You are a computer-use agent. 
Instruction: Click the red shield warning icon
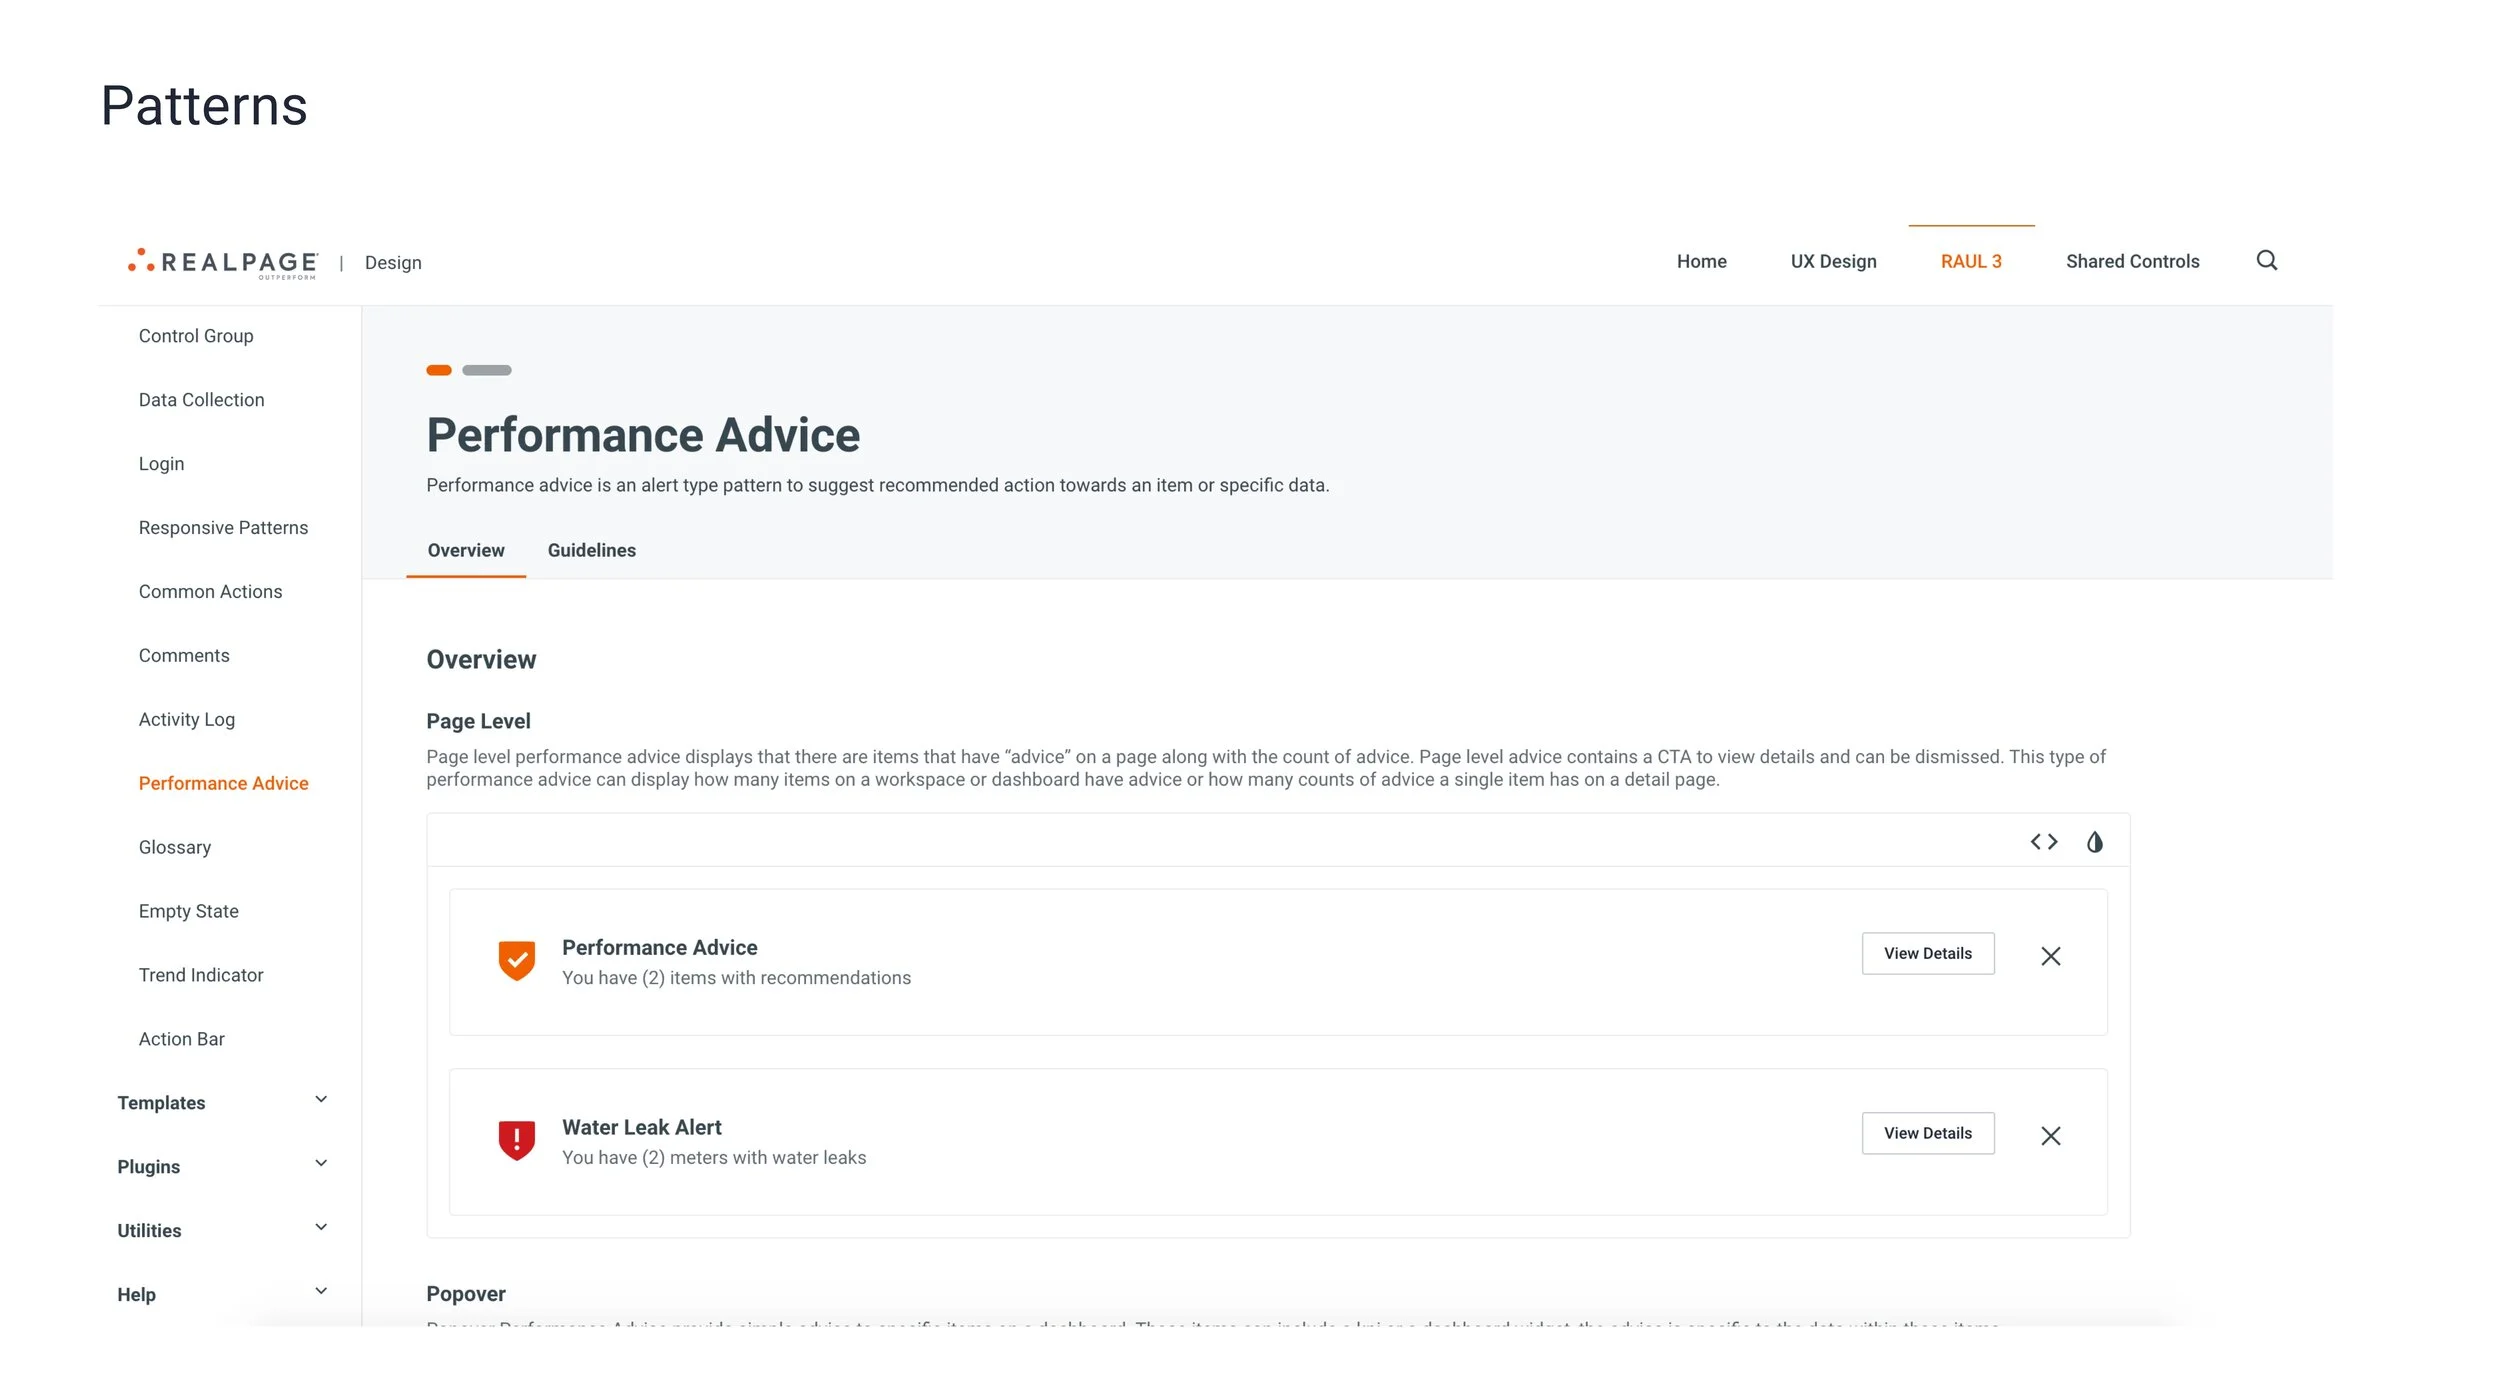(516, 1139)
